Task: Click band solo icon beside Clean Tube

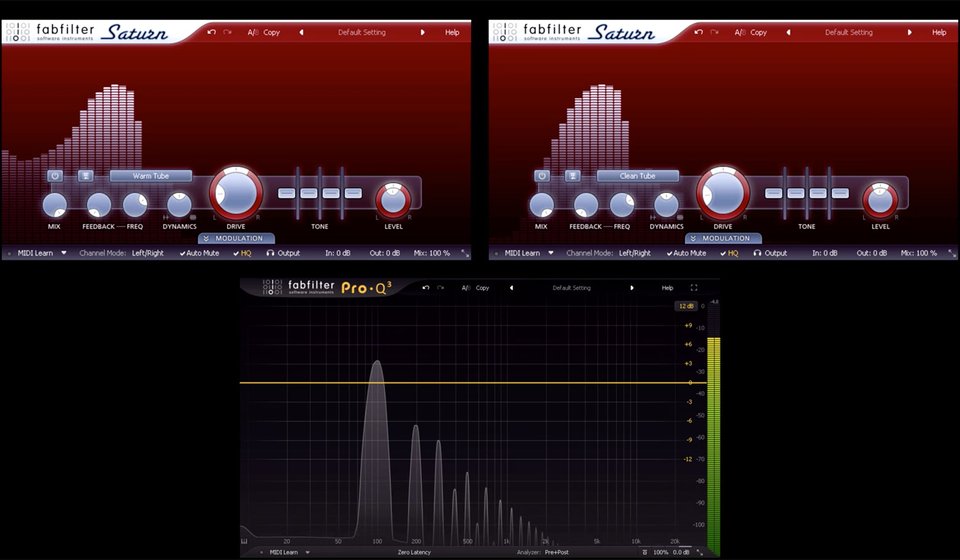Action: [572, 176]
